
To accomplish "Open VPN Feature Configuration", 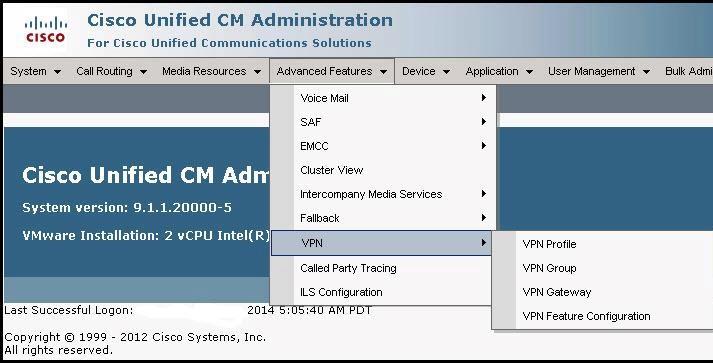I will pyautogui.click(x=603, y=316).
